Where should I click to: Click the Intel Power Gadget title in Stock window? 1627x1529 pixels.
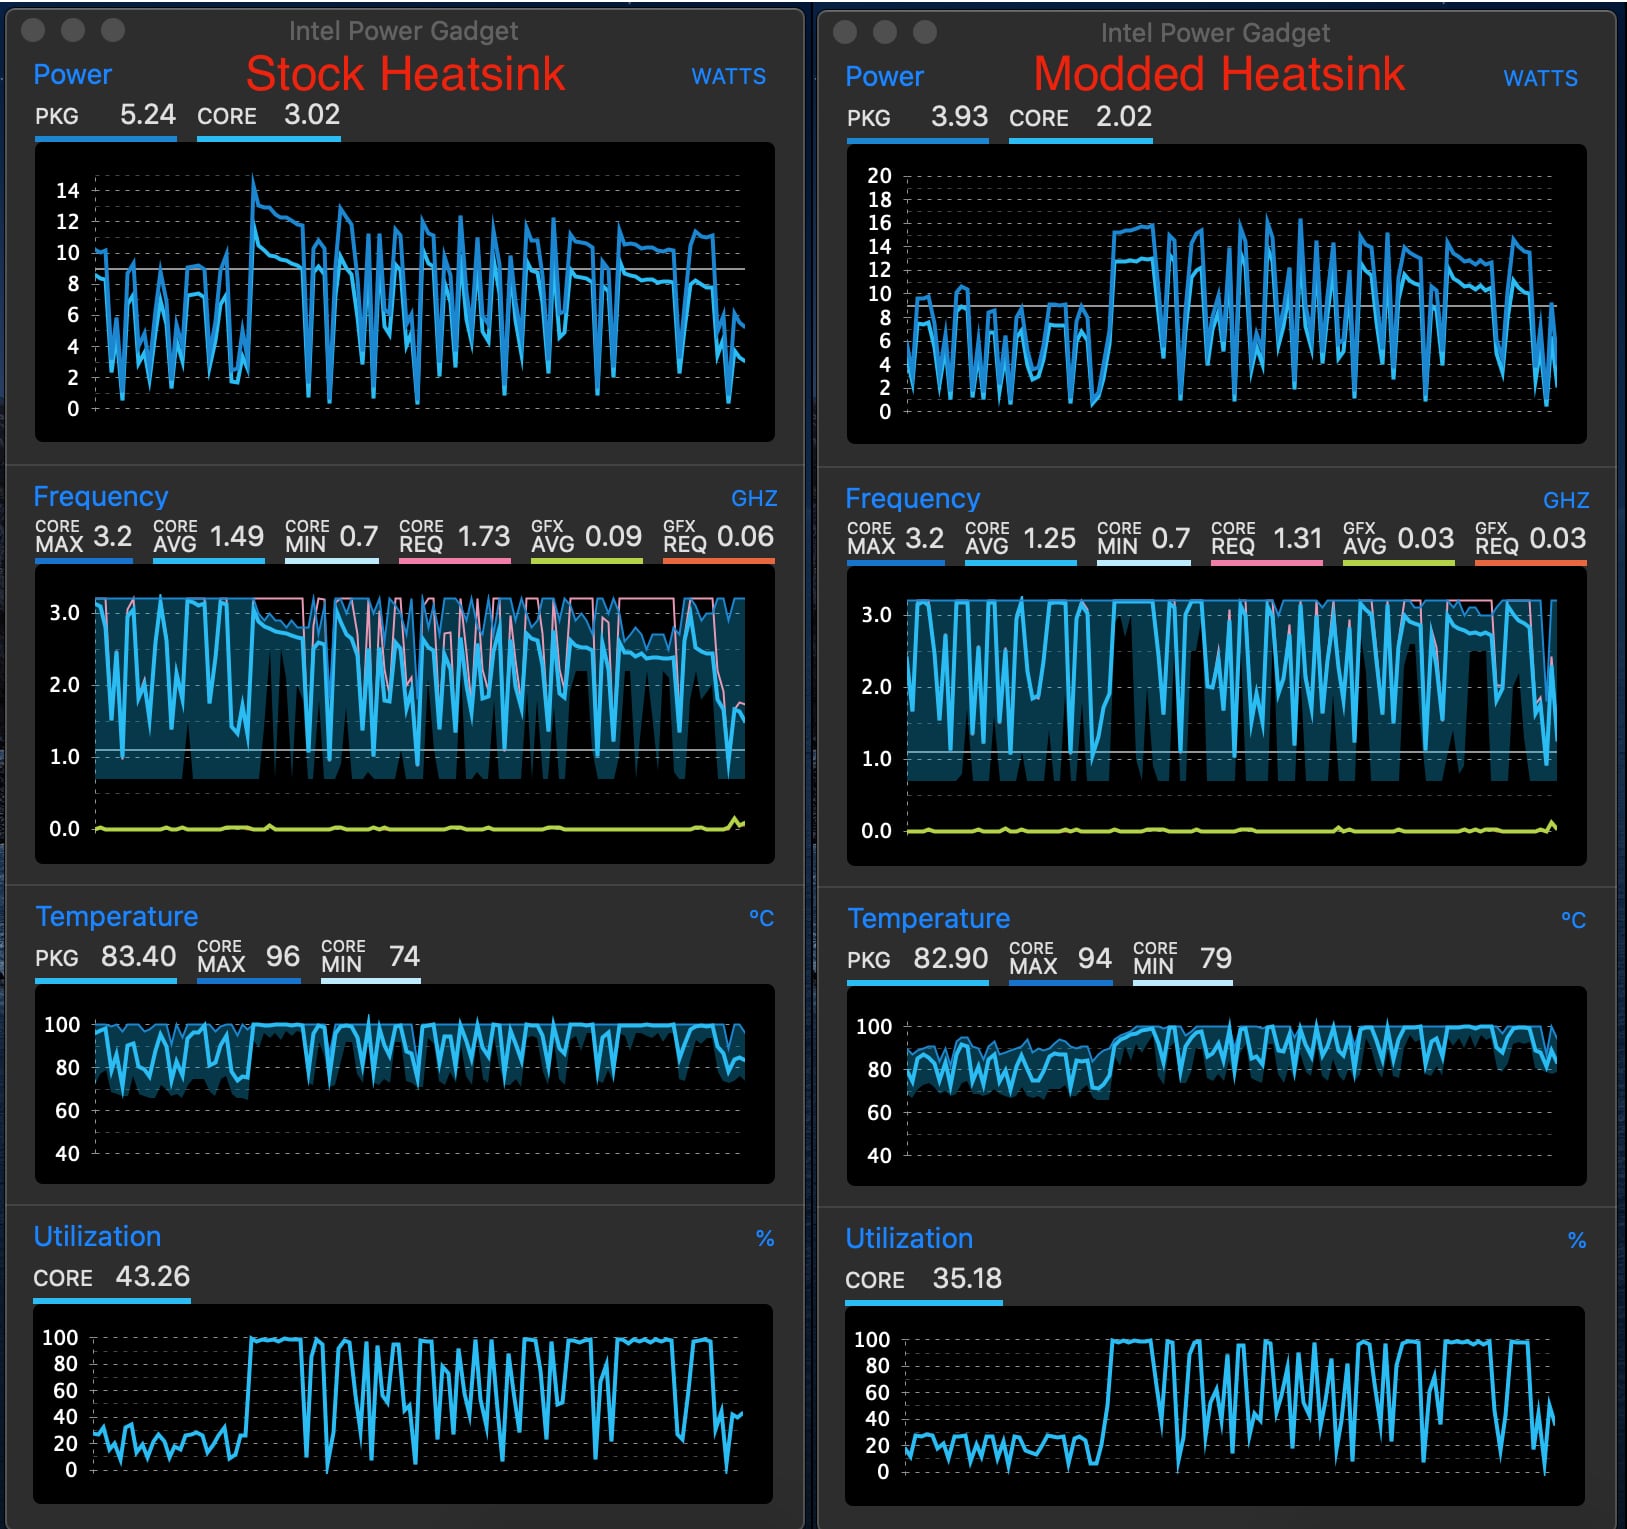[403, 31]
